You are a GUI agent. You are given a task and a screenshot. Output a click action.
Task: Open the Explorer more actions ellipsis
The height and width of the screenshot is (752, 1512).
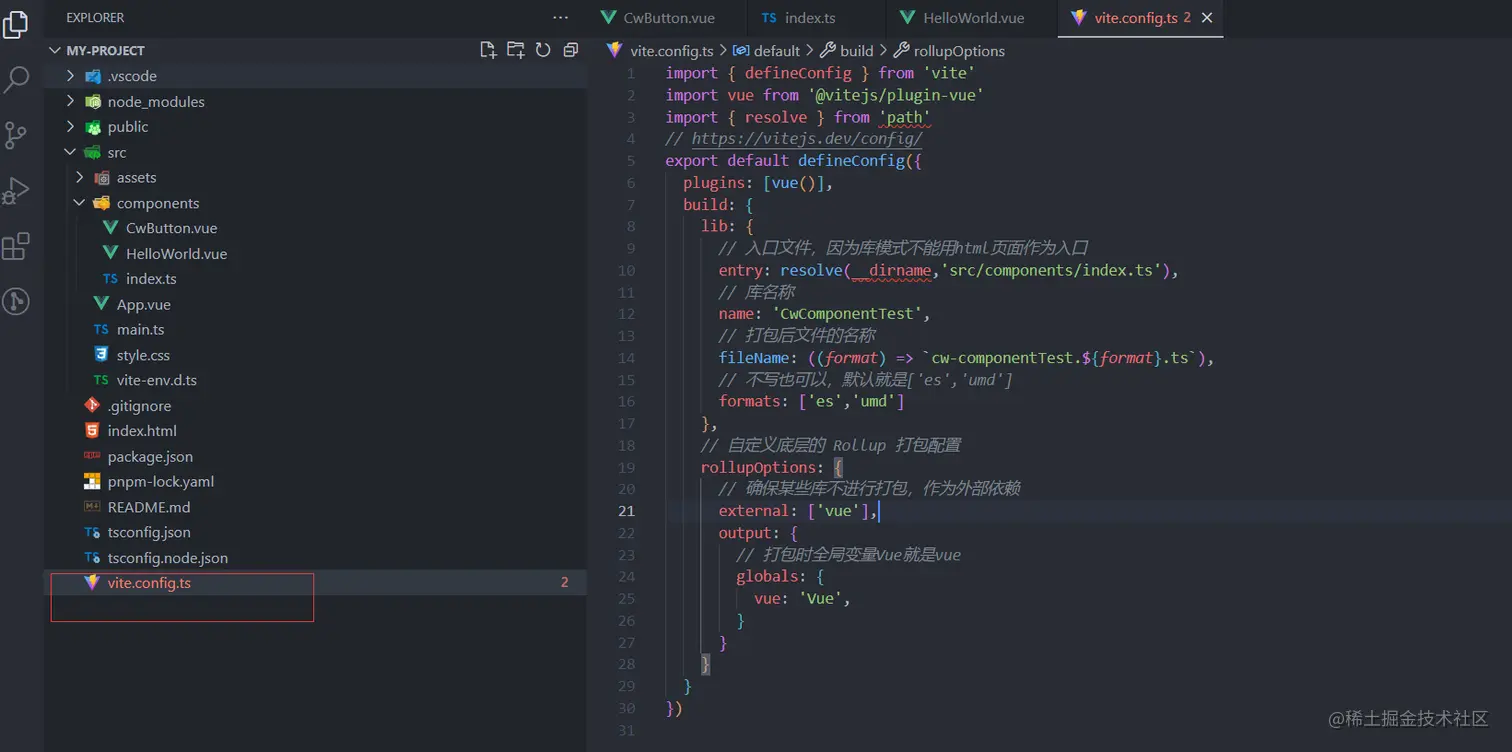pyautogui.click(x=560, y=18)
